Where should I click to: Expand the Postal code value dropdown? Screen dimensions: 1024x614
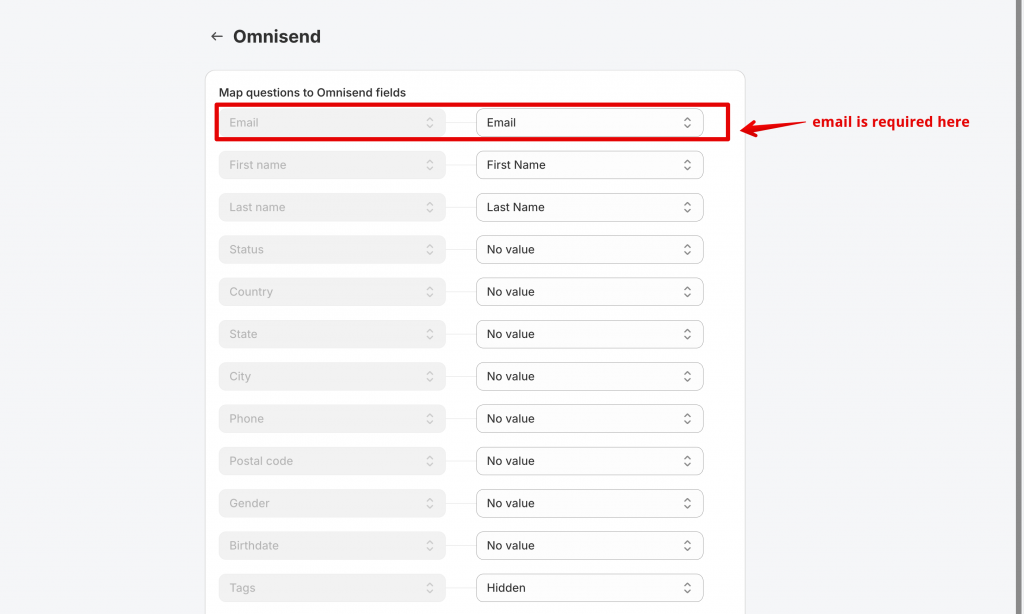(x=589, y=461)
